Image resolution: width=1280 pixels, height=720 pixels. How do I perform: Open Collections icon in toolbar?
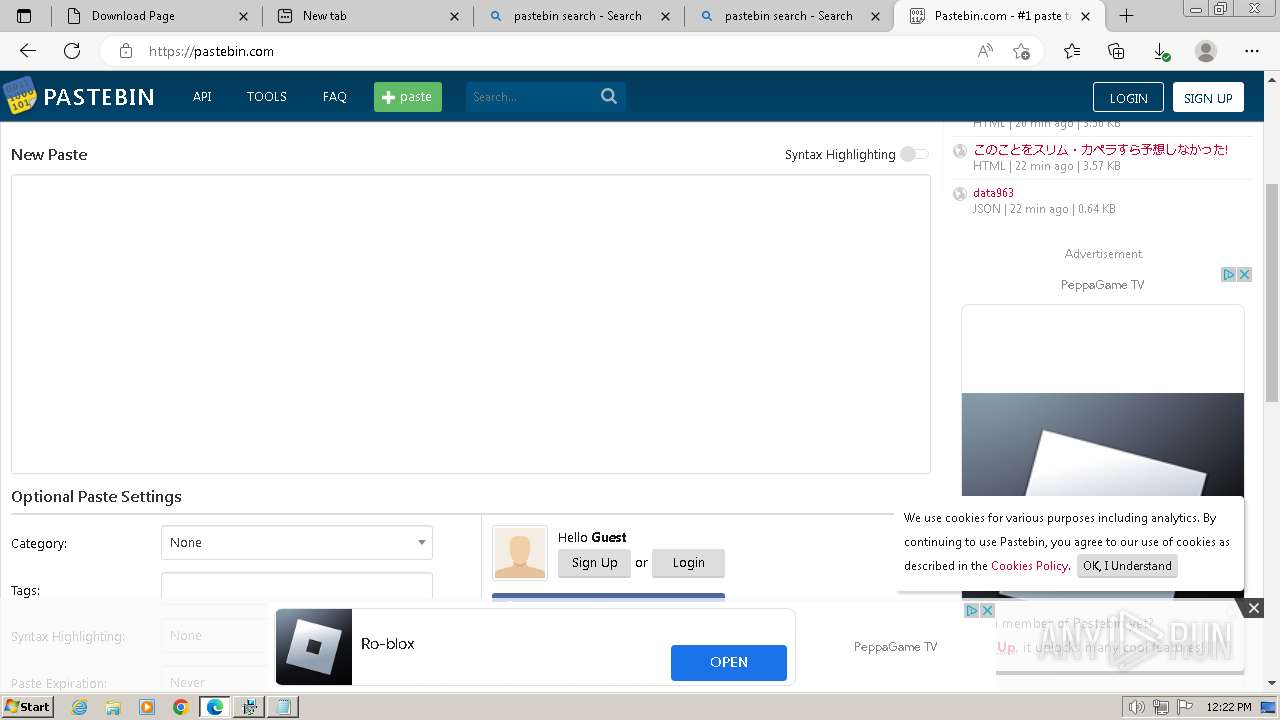click(x=1116, y=51)
